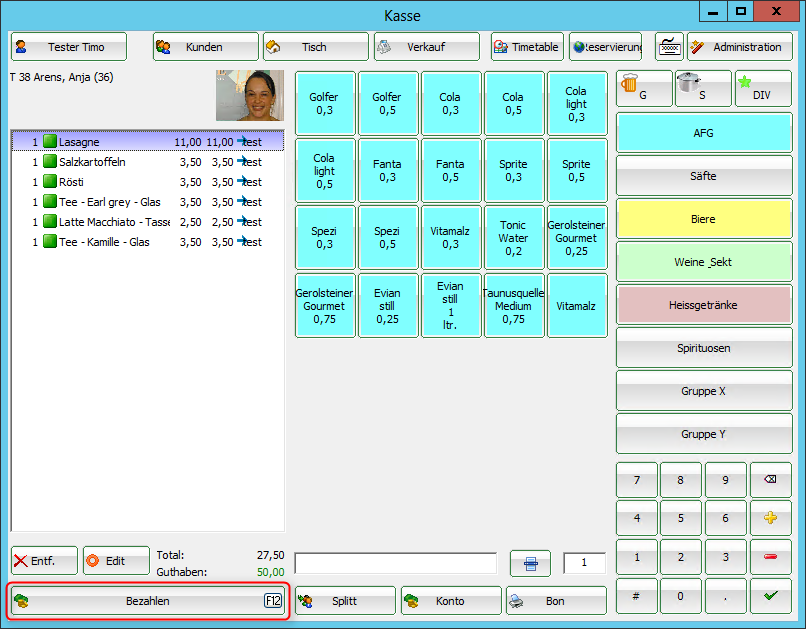Confirm with the green checkmark button
Screen dimensions: 806x629
[x=770, y=595]
